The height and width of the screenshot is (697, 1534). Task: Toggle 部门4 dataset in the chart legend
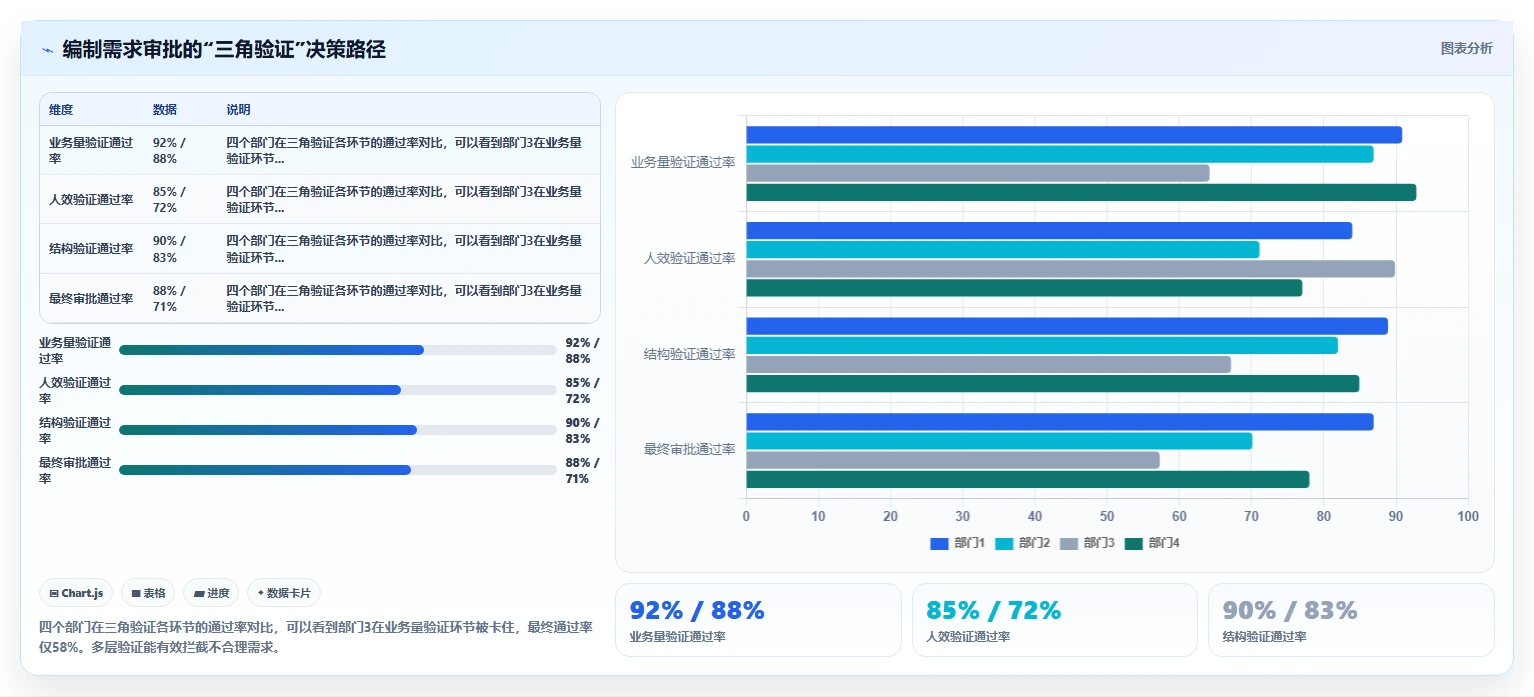[1153, 543]
